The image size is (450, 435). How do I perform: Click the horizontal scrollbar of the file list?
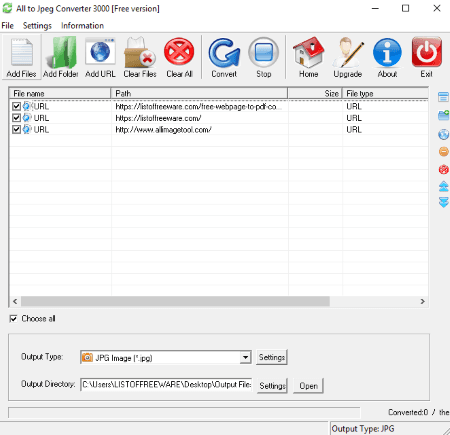[x=219, y=301]
